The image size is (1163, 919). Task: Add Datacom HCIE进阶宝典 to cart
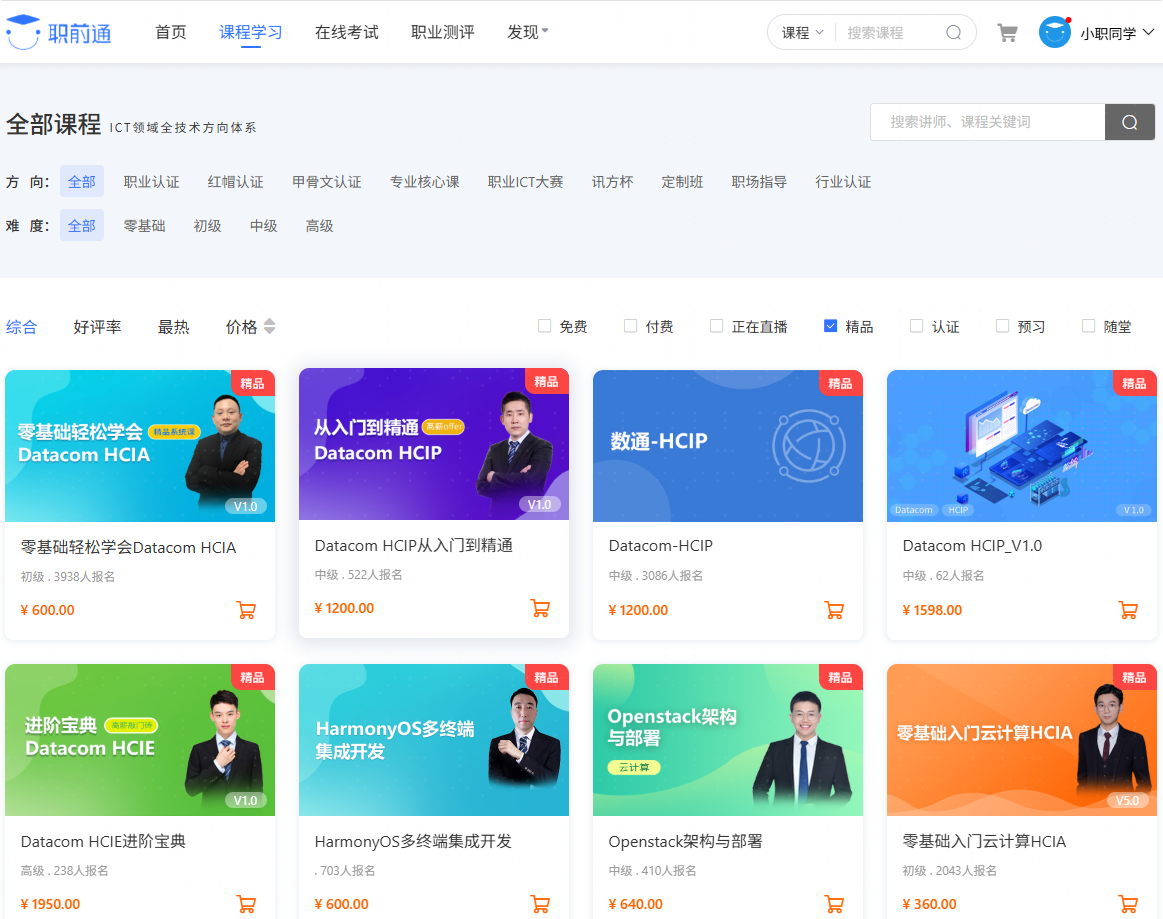(x=246, y=904)
